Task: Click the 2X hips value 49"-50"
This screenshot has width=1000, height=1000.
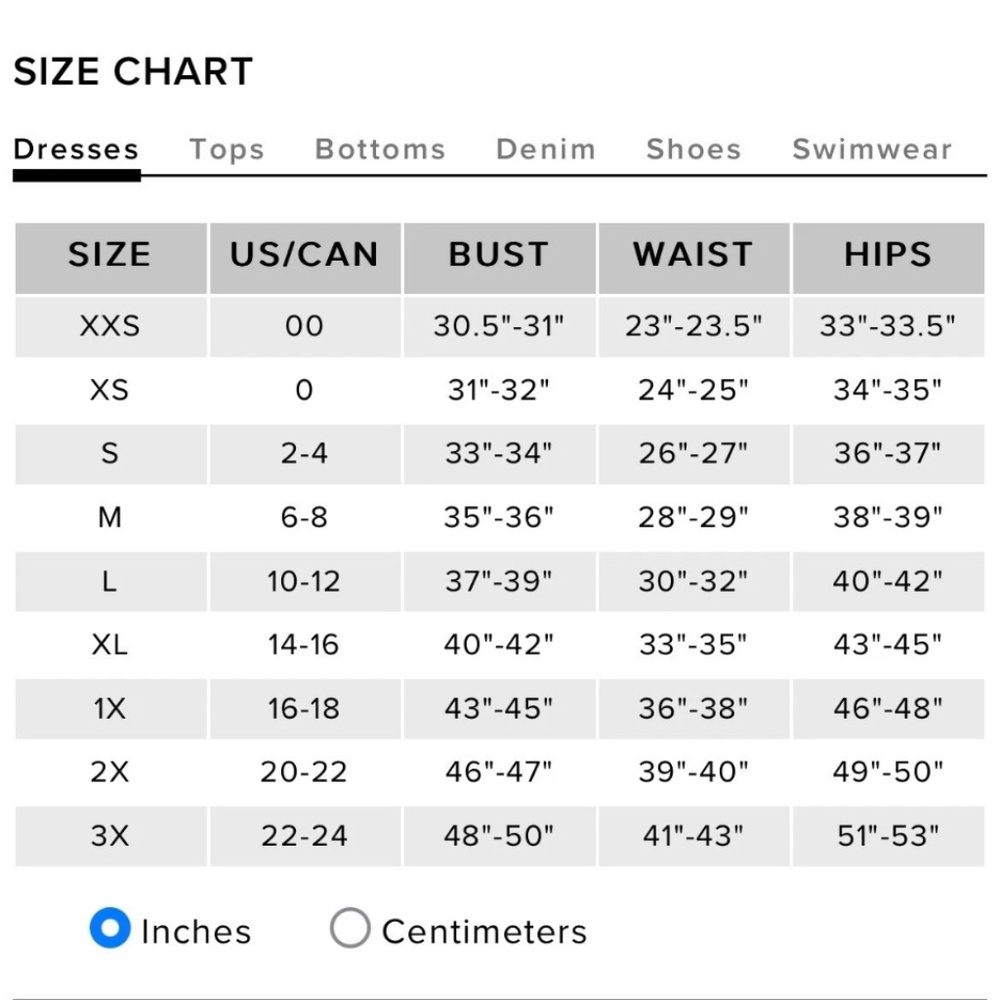Action: 888,772
